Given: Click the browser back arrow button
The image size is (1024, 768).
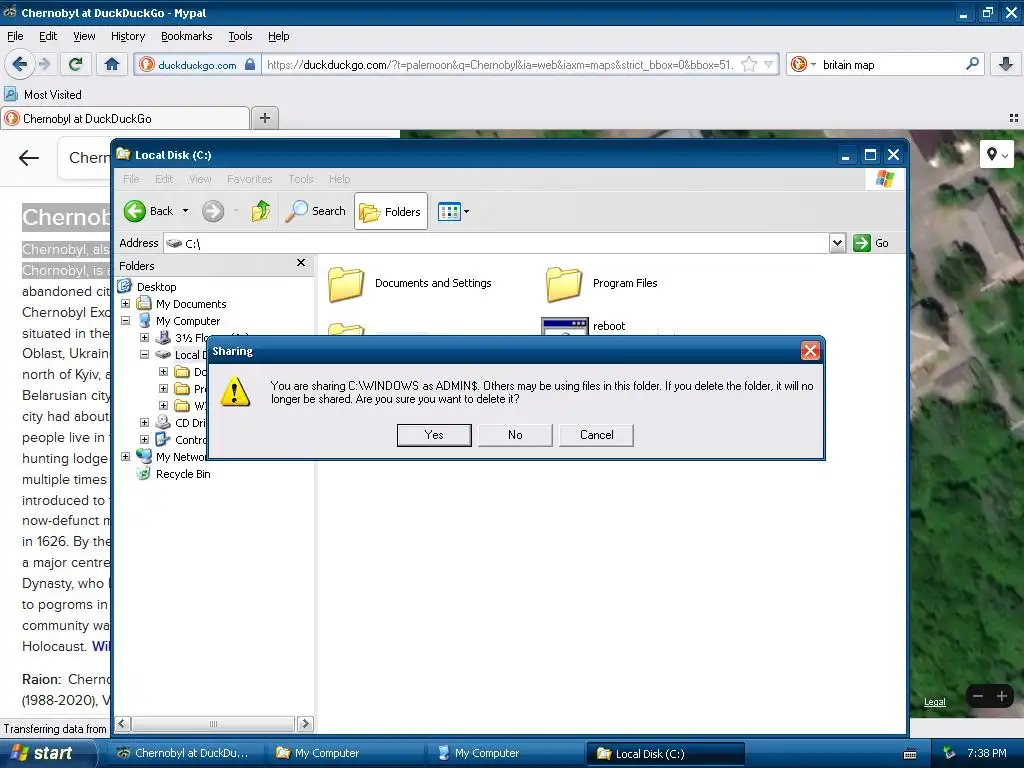Looking at the screenshot, I should 20,64.
